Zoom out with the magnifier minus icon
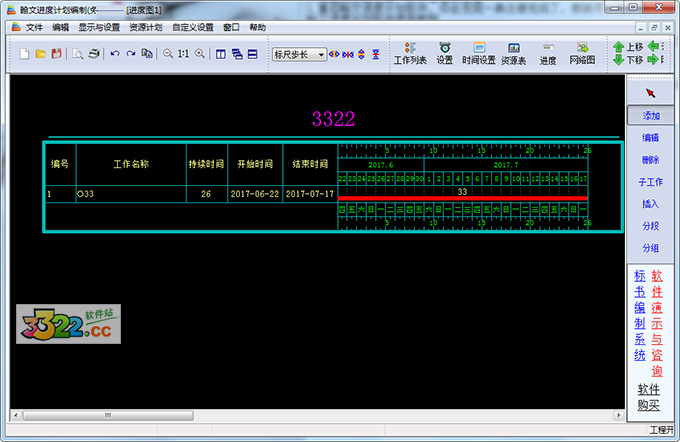680x442 pixels. 168,53
